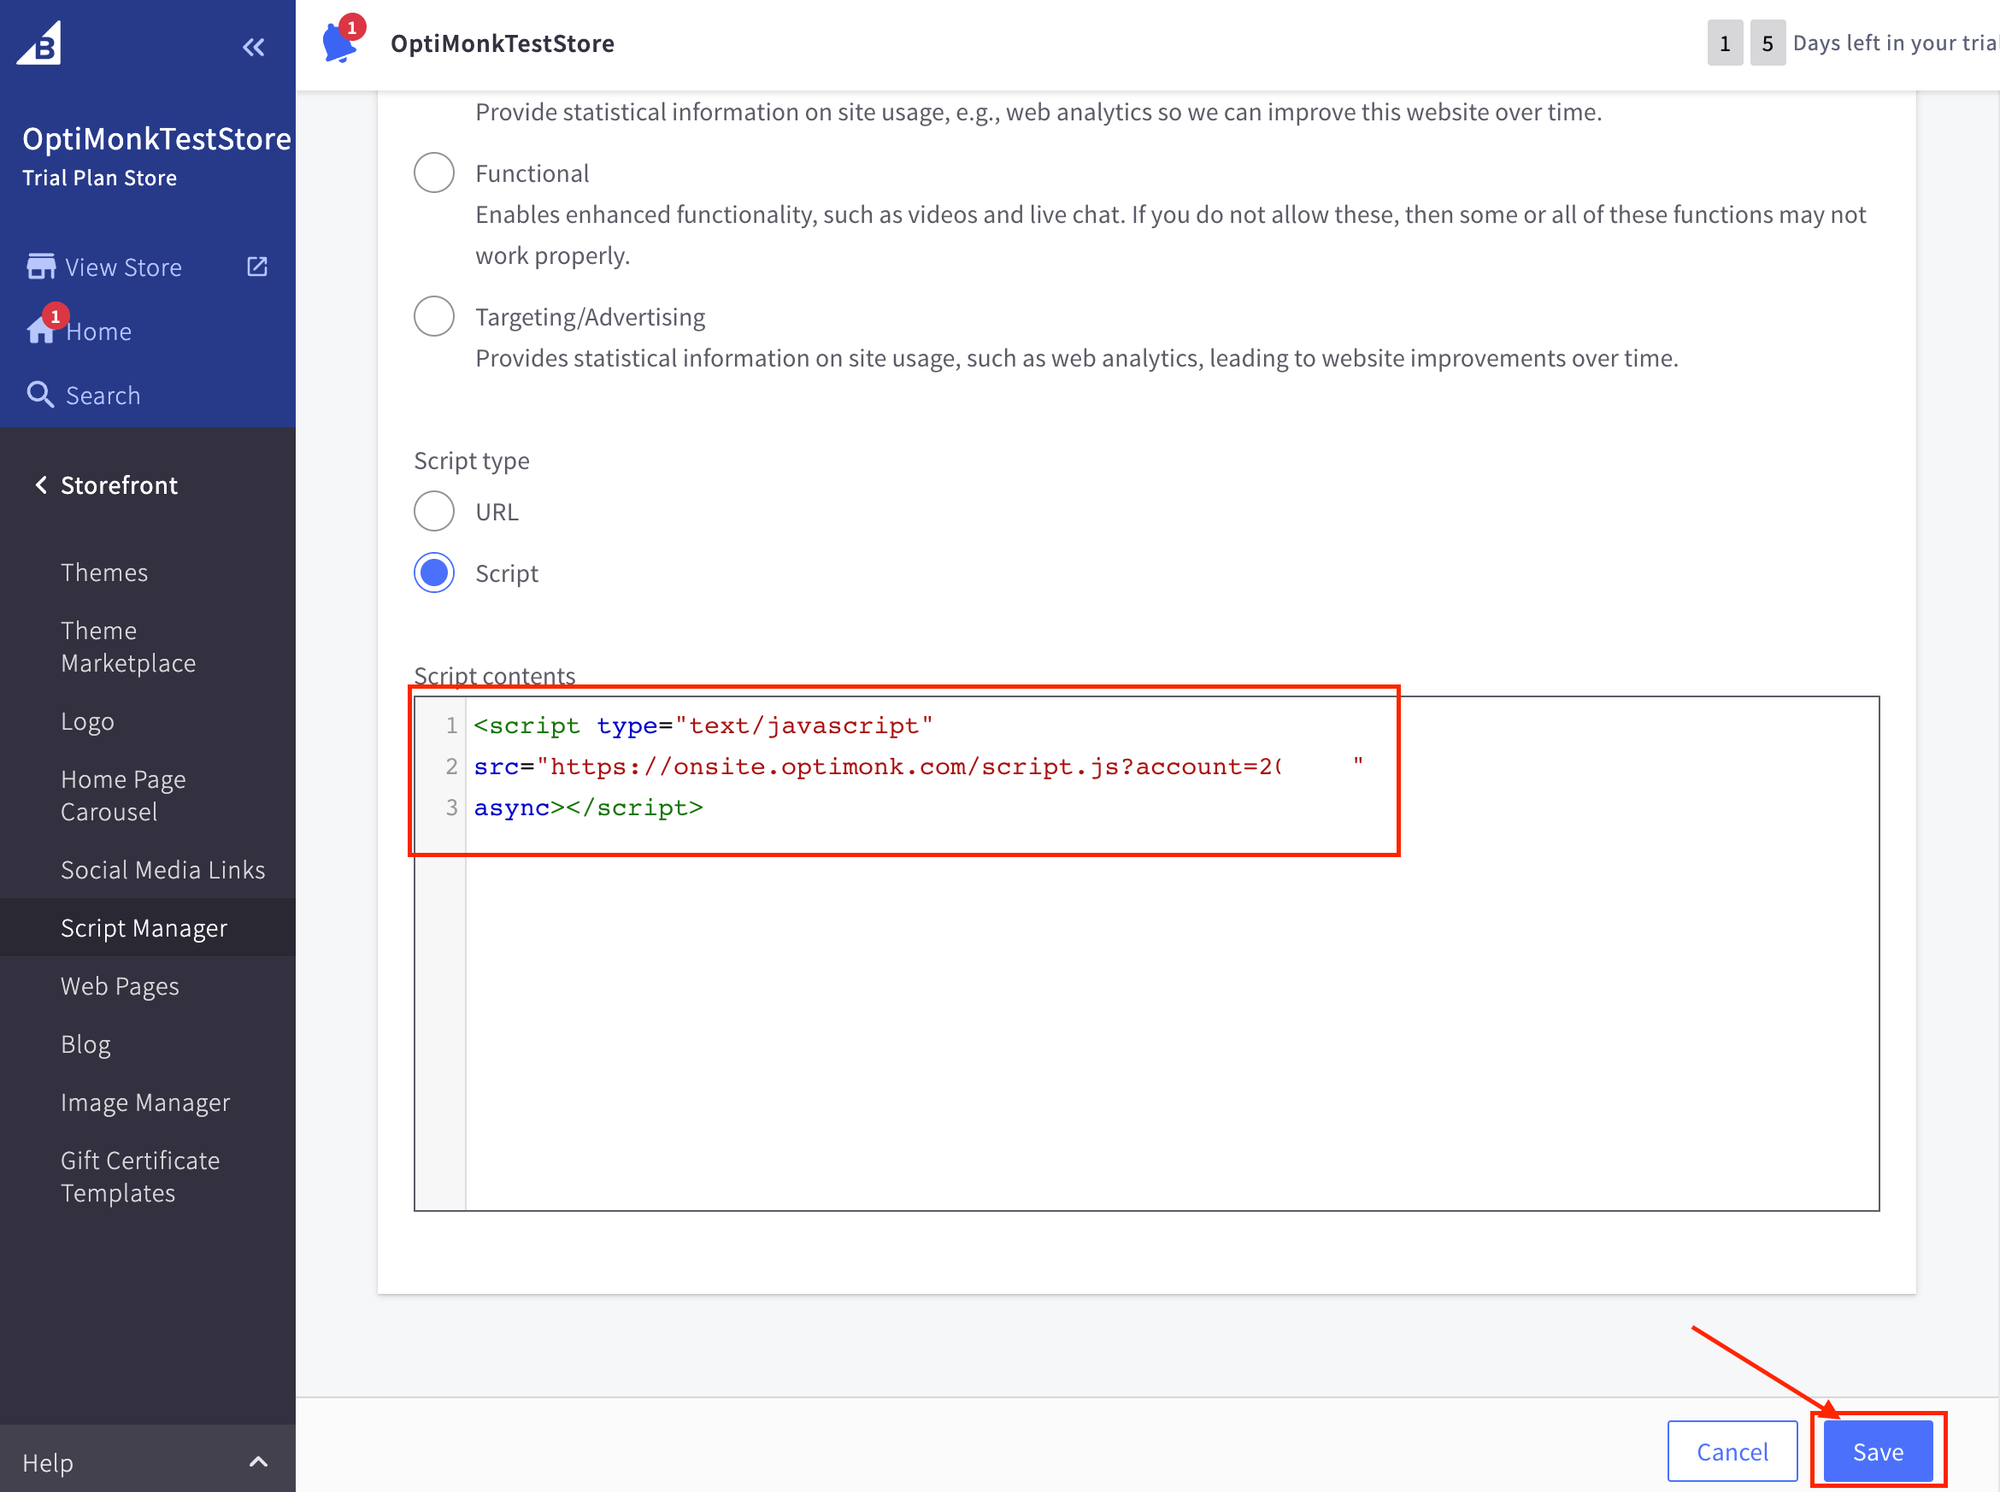Screen dimensions: 2000x1492
Task: Open Logo settings
Action: point(87,721)
